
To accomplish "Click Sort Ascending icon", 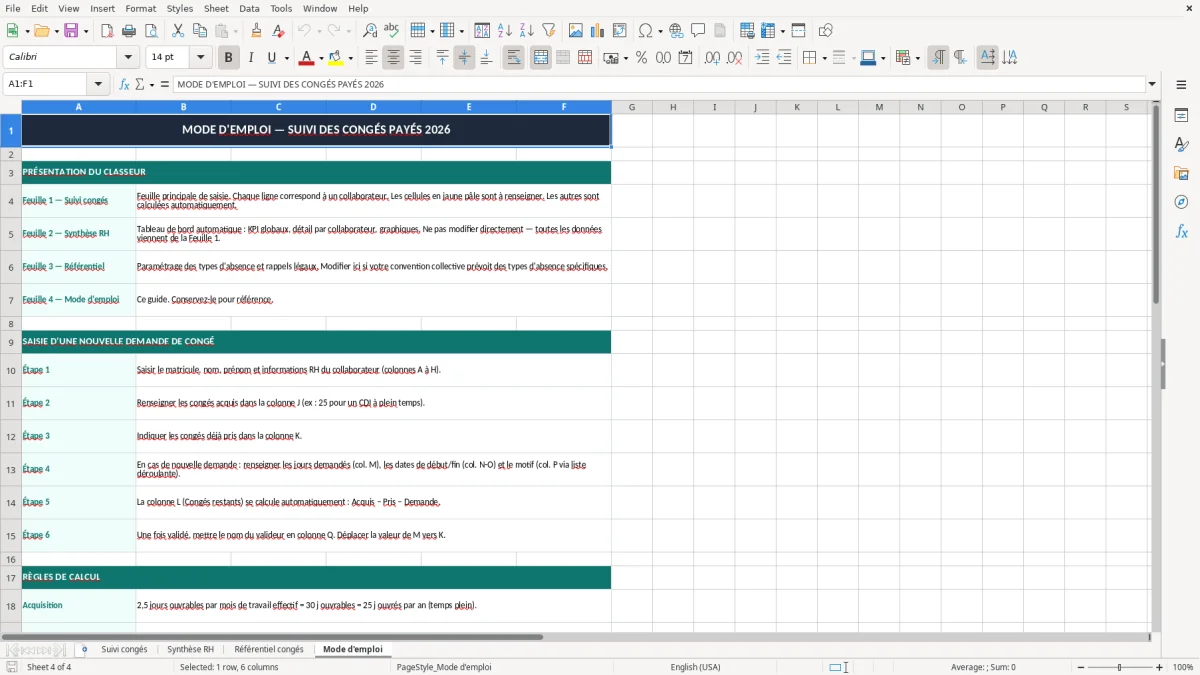I will point(505,31).
